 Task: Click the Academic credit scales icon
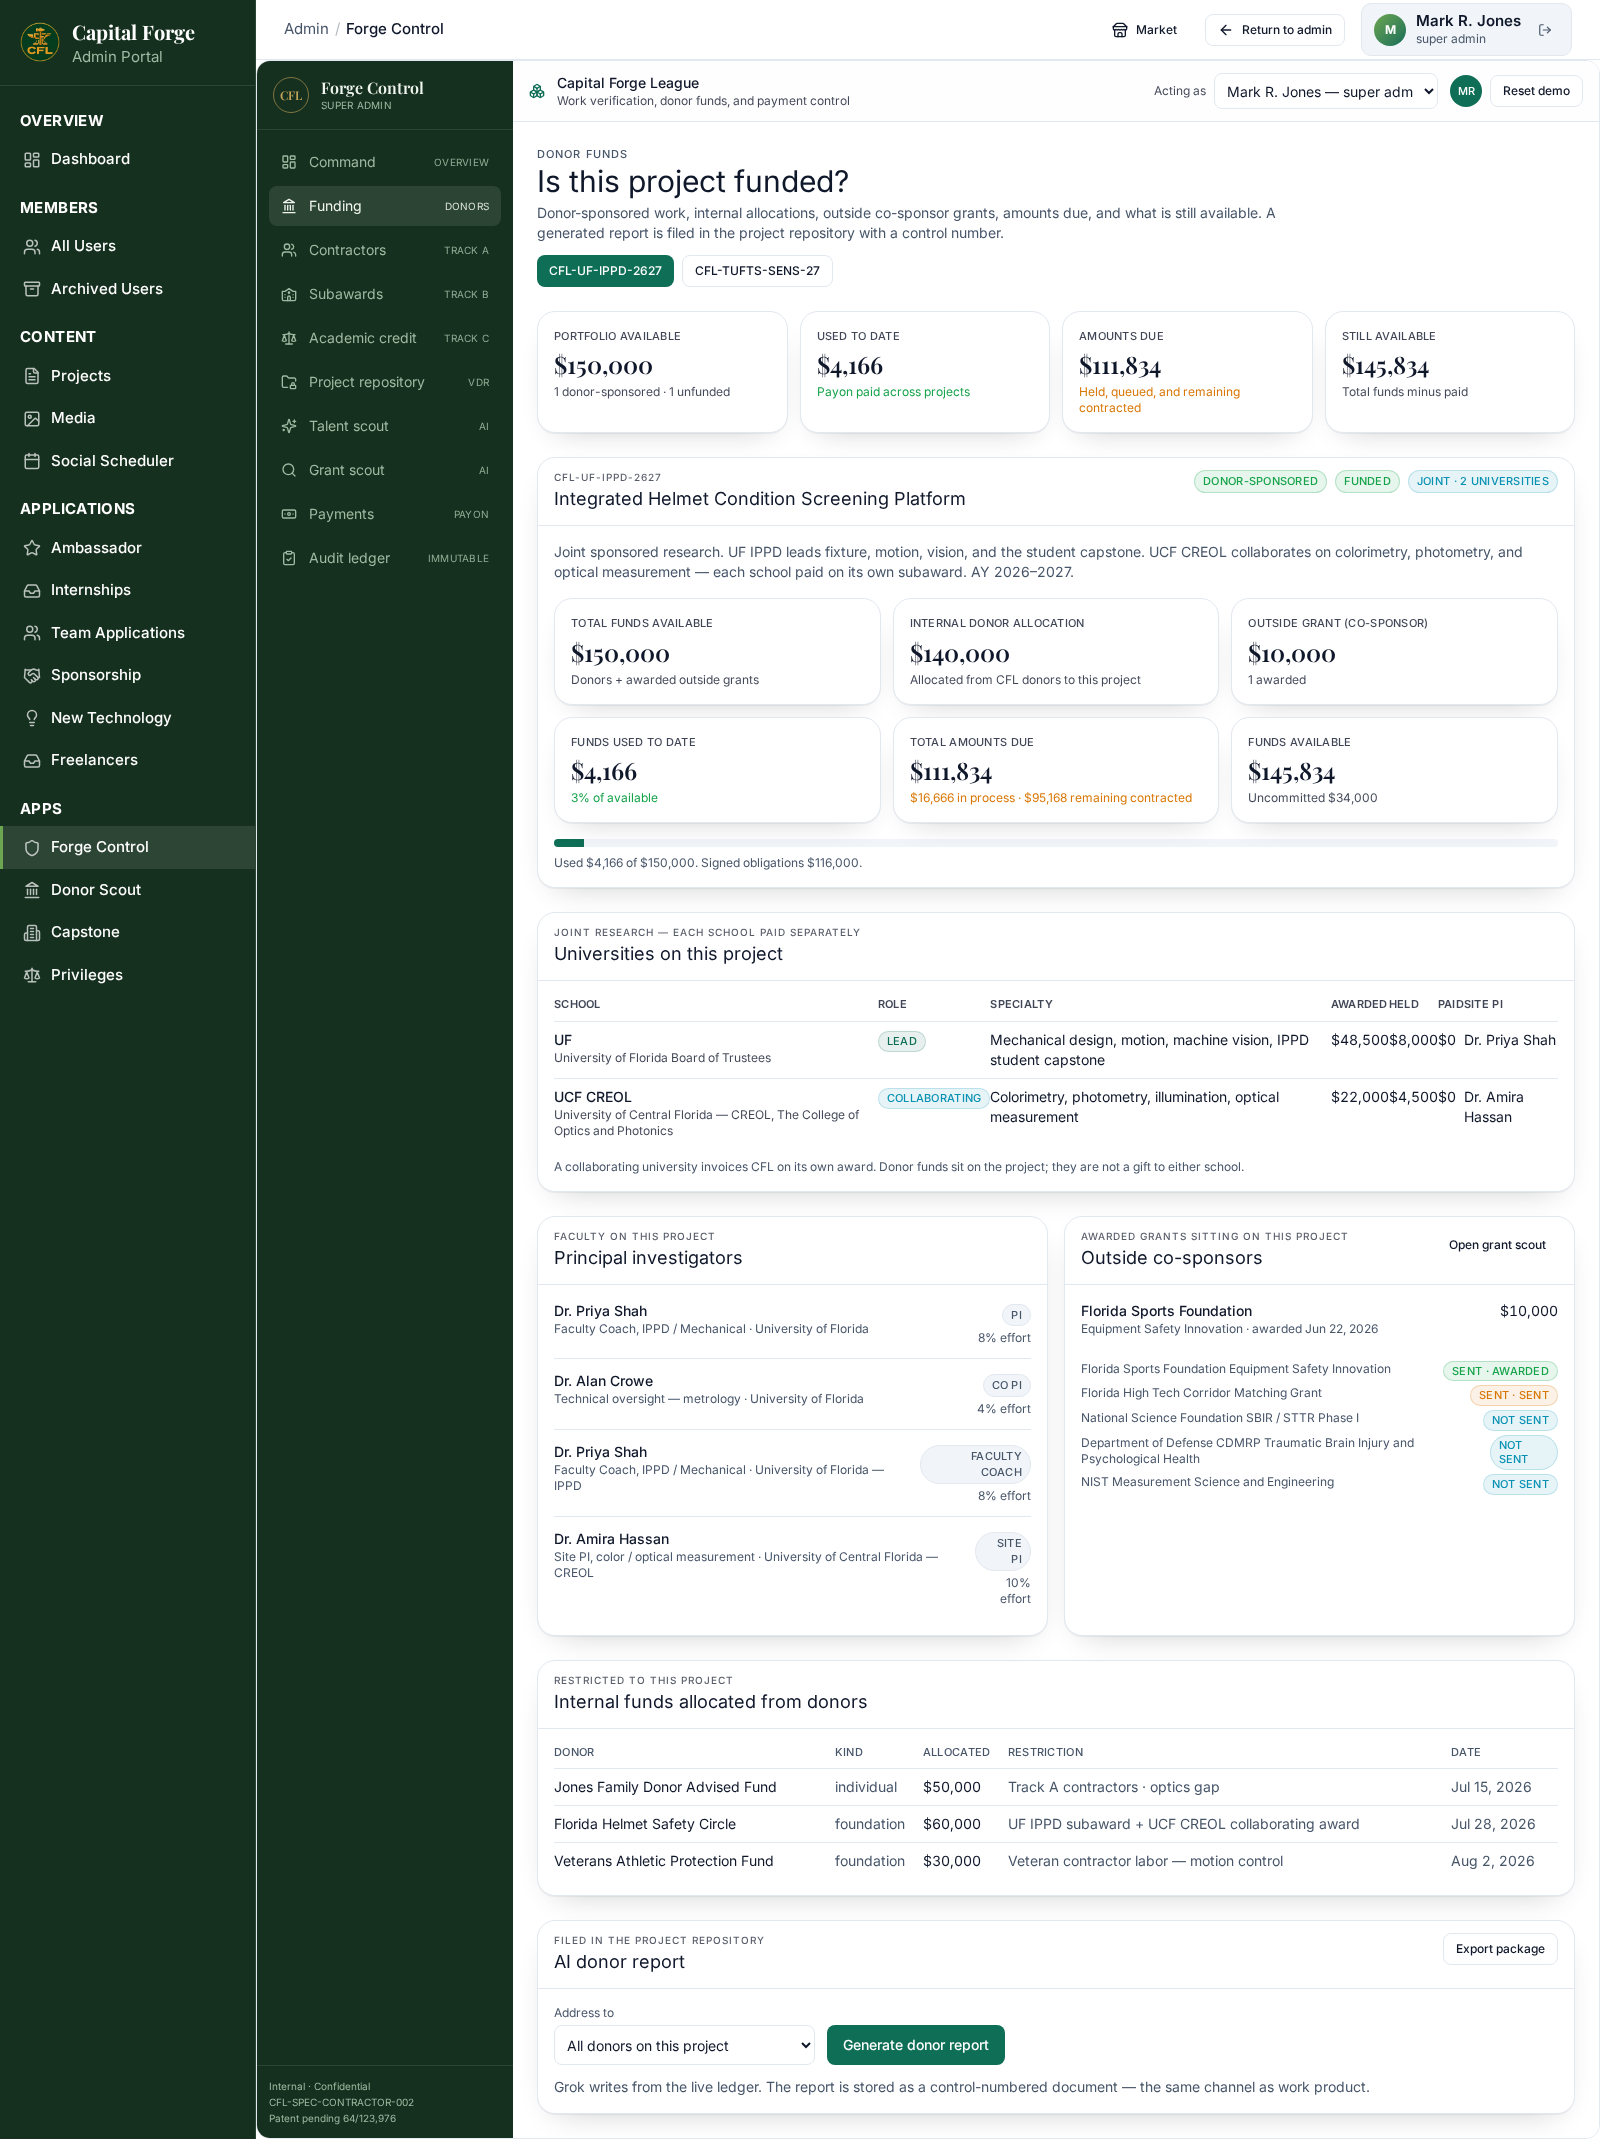point(289,338)
